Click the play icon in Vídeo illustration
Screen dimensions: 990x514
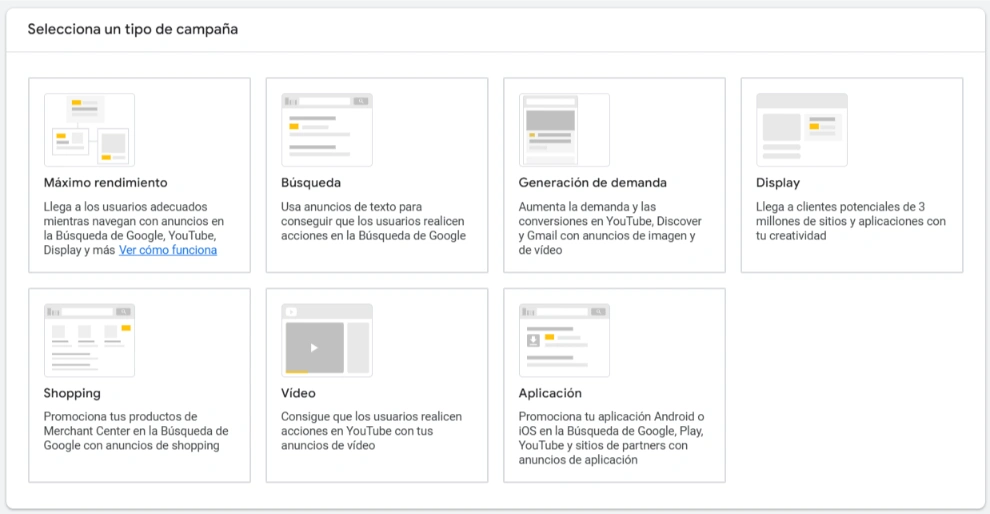tap(314, 348)
